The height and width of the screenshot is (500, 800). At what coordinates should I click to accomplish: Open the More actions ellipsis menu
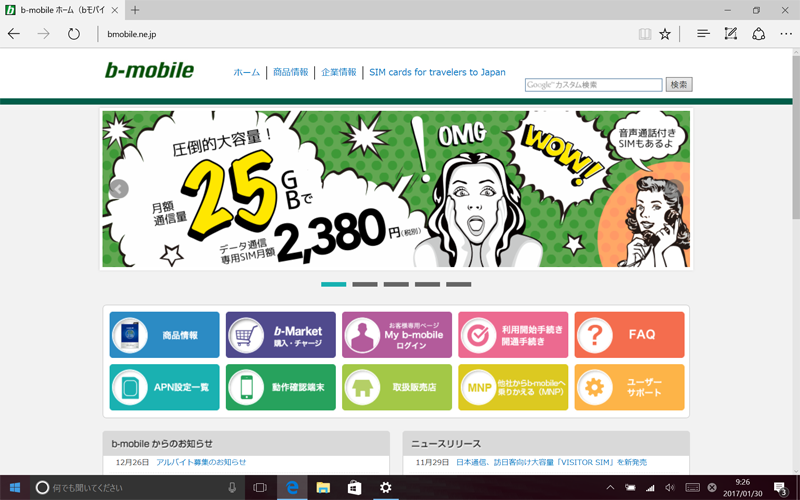click(x=786, y=34)
